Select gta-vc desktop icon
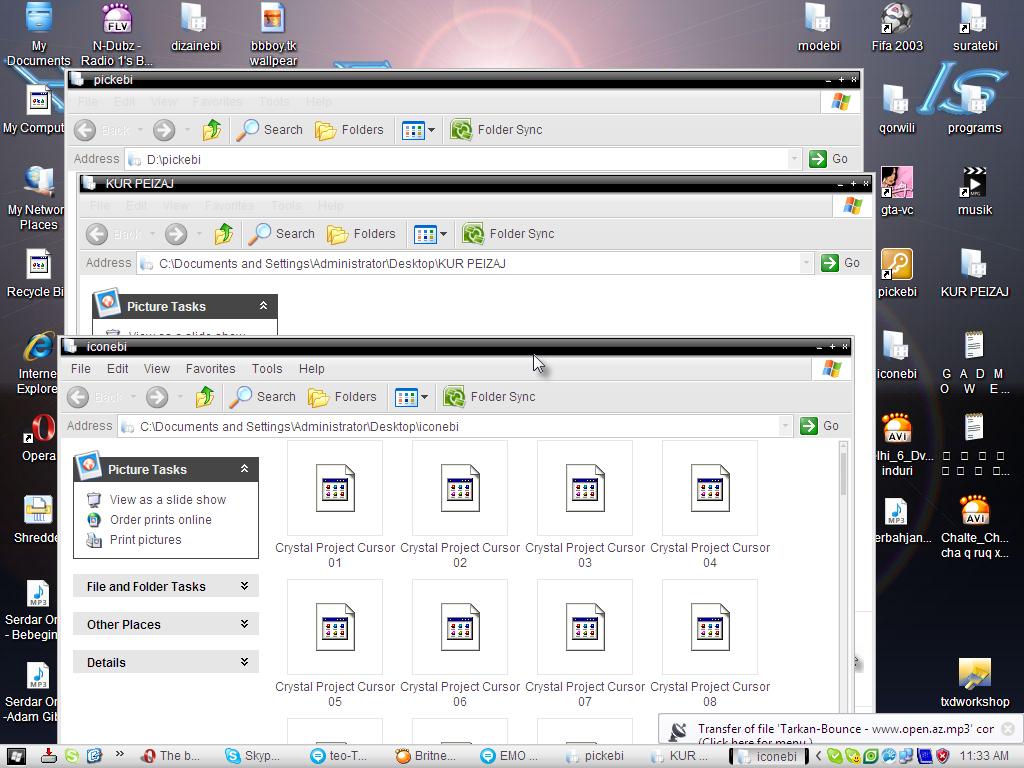 pos(897,191)
